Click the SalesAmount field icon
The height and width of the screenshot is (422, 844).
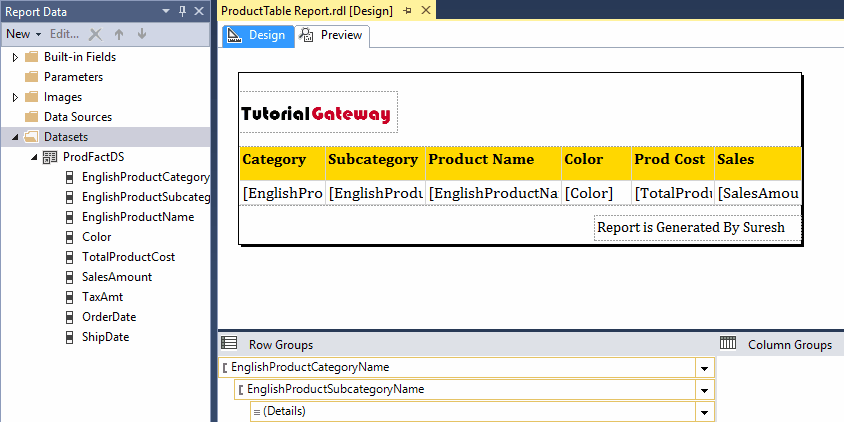click(69, 277)
